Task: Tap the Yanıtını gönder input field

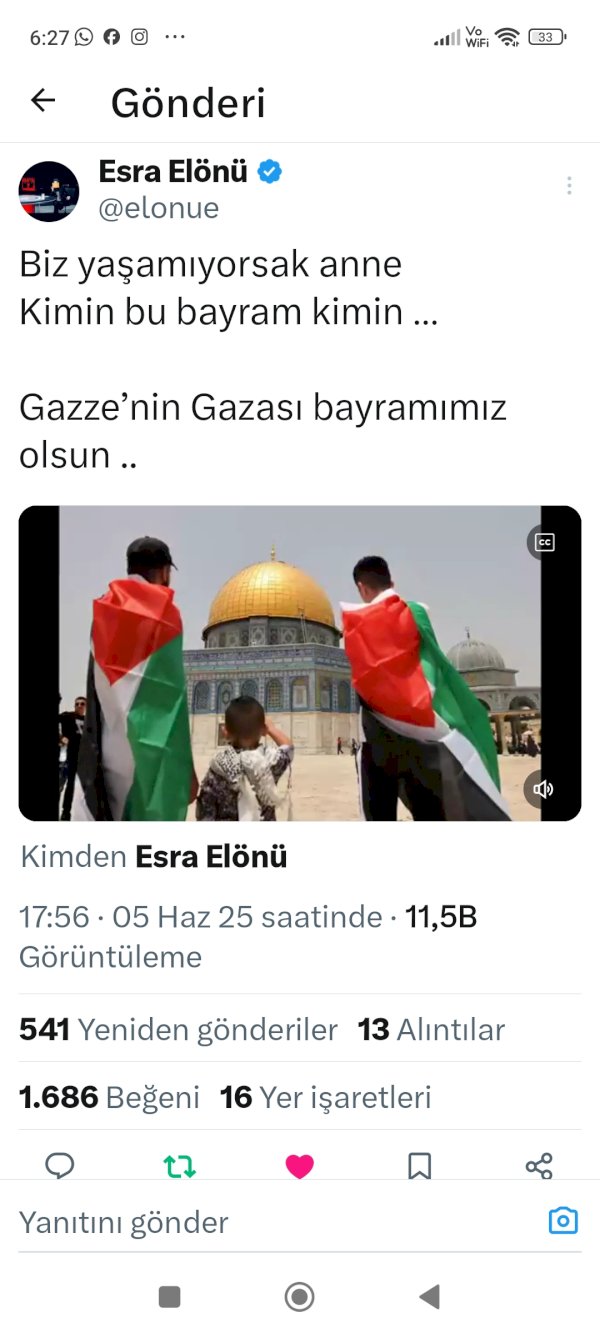Action: pyautogui.click(x=280, y=1222)
